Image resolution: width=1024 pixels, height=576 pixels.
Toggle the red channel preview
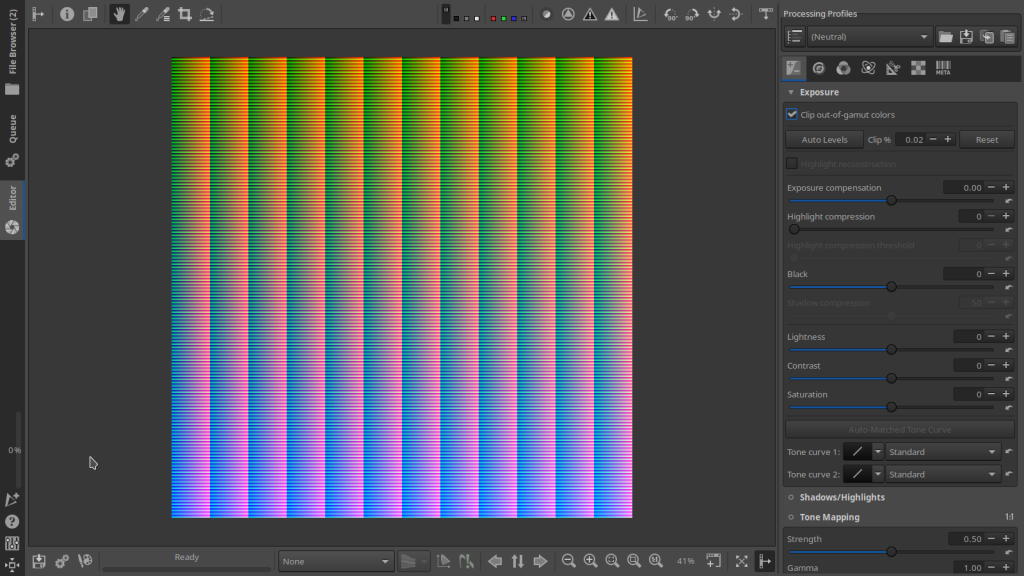[493, 18]
